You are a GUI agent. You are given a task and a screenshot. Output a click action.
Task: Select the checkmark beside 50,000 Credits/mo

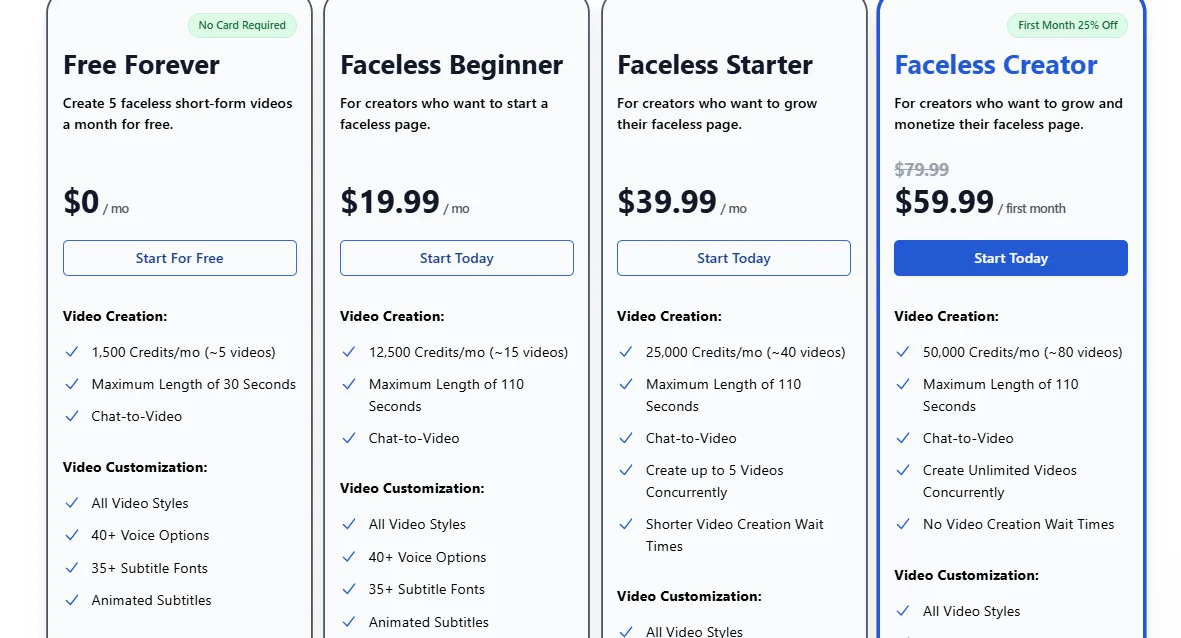[x=903, y=352]
